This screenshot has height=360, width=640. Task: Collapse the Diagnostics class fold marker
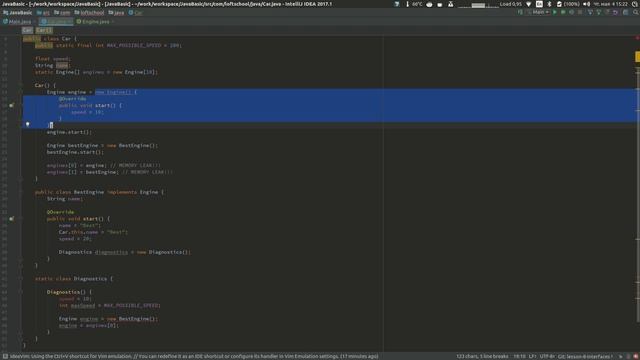pyautogui.click(x=20, y=279)
